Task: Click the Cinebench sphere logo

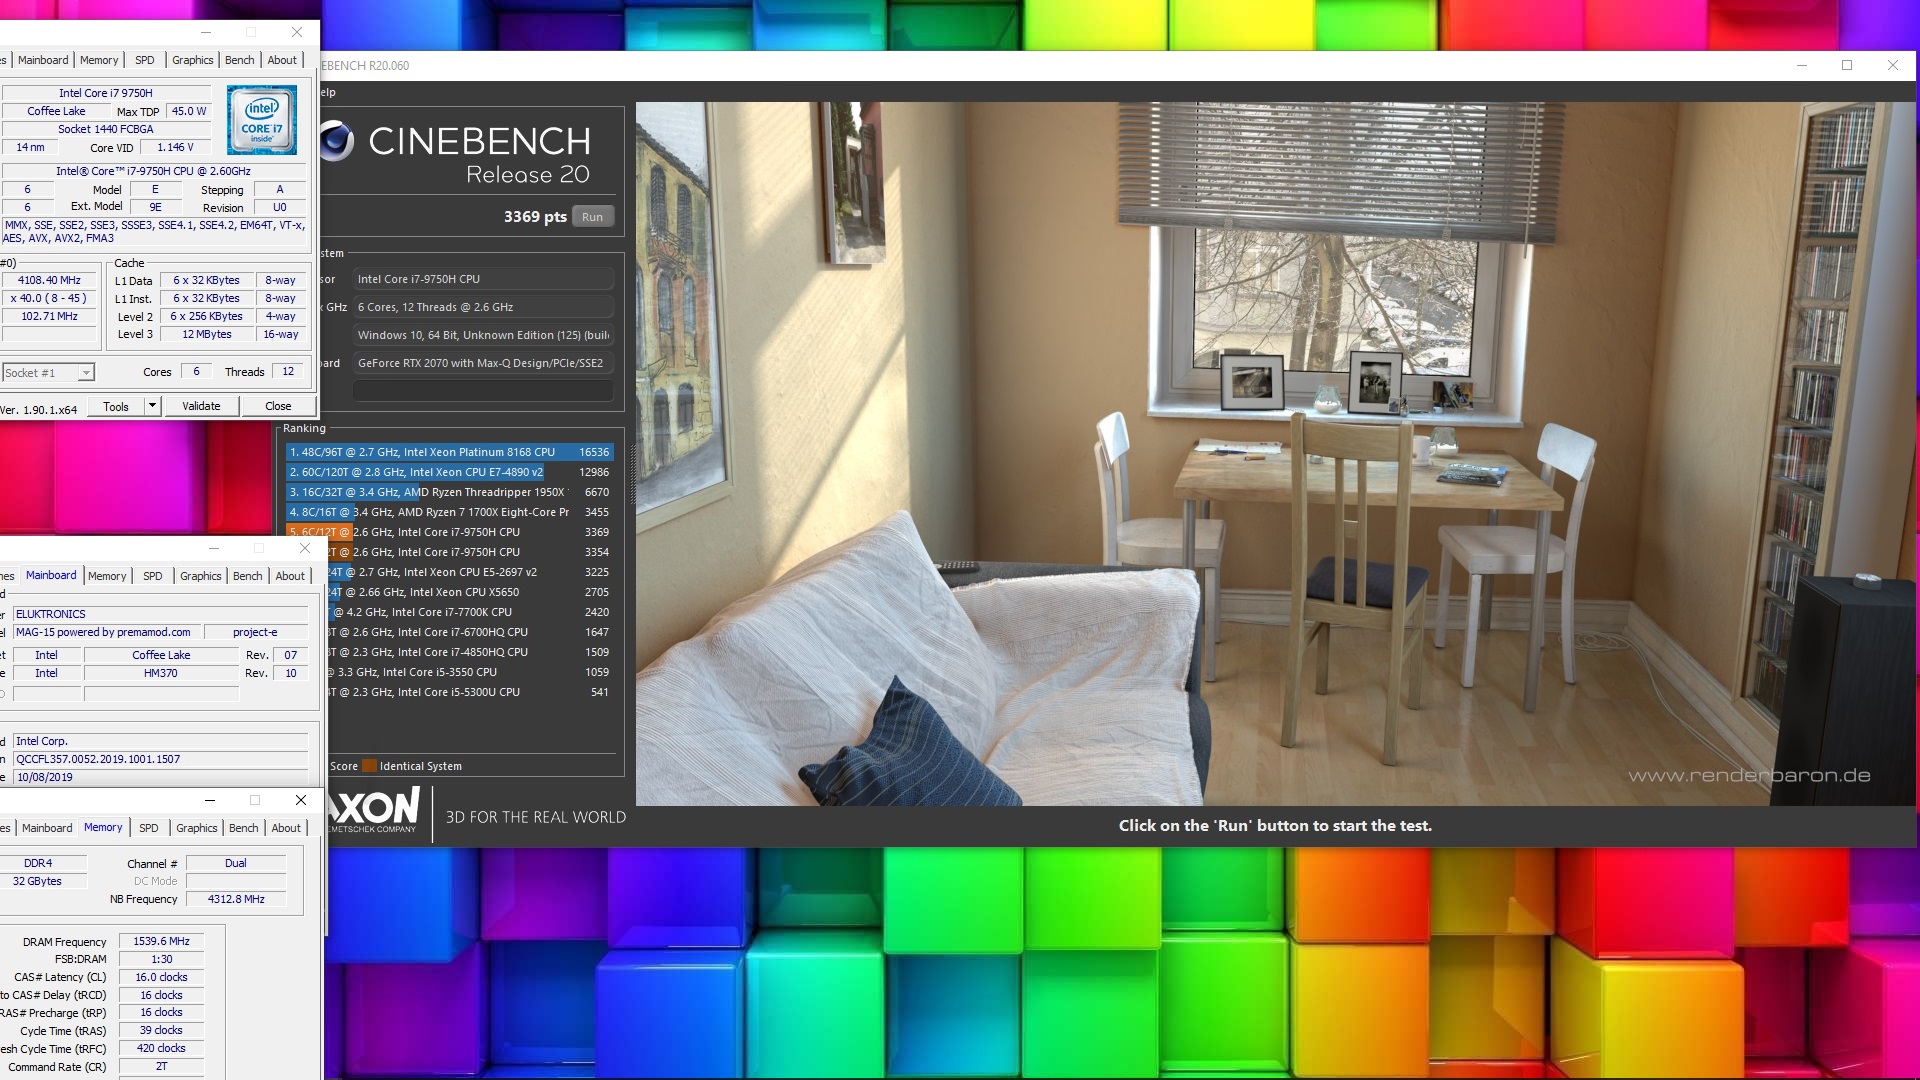Action: point(337,141)
